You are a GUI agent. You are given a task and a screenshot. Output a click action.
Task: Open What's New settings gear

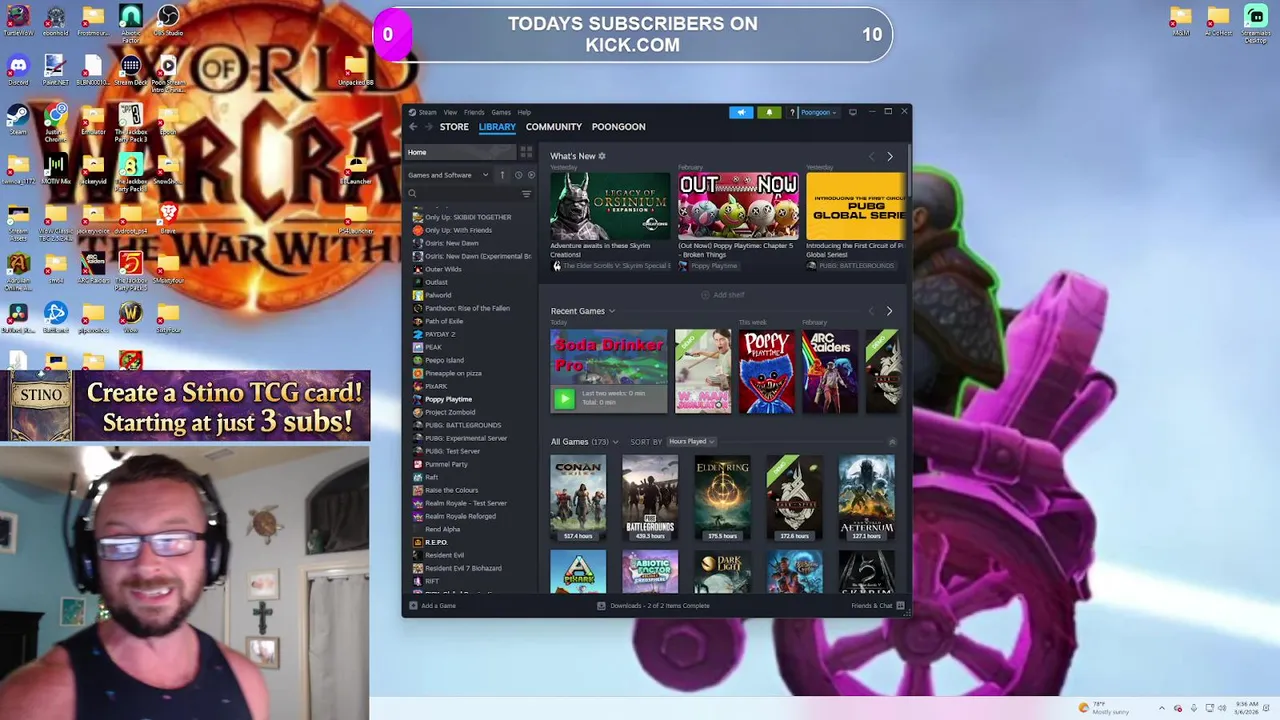click(x=601, y=156)
